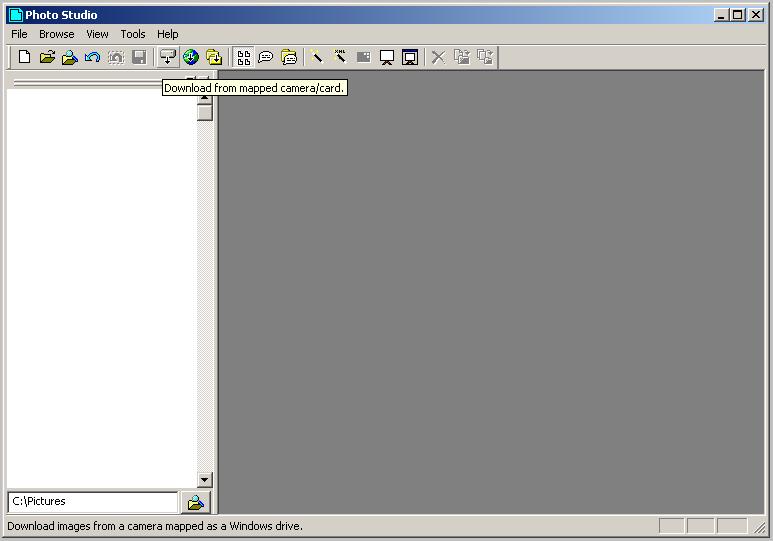Open the Browse menu
Image resolution: width=773 pixels, height=541 pixels.
[57, 34]
